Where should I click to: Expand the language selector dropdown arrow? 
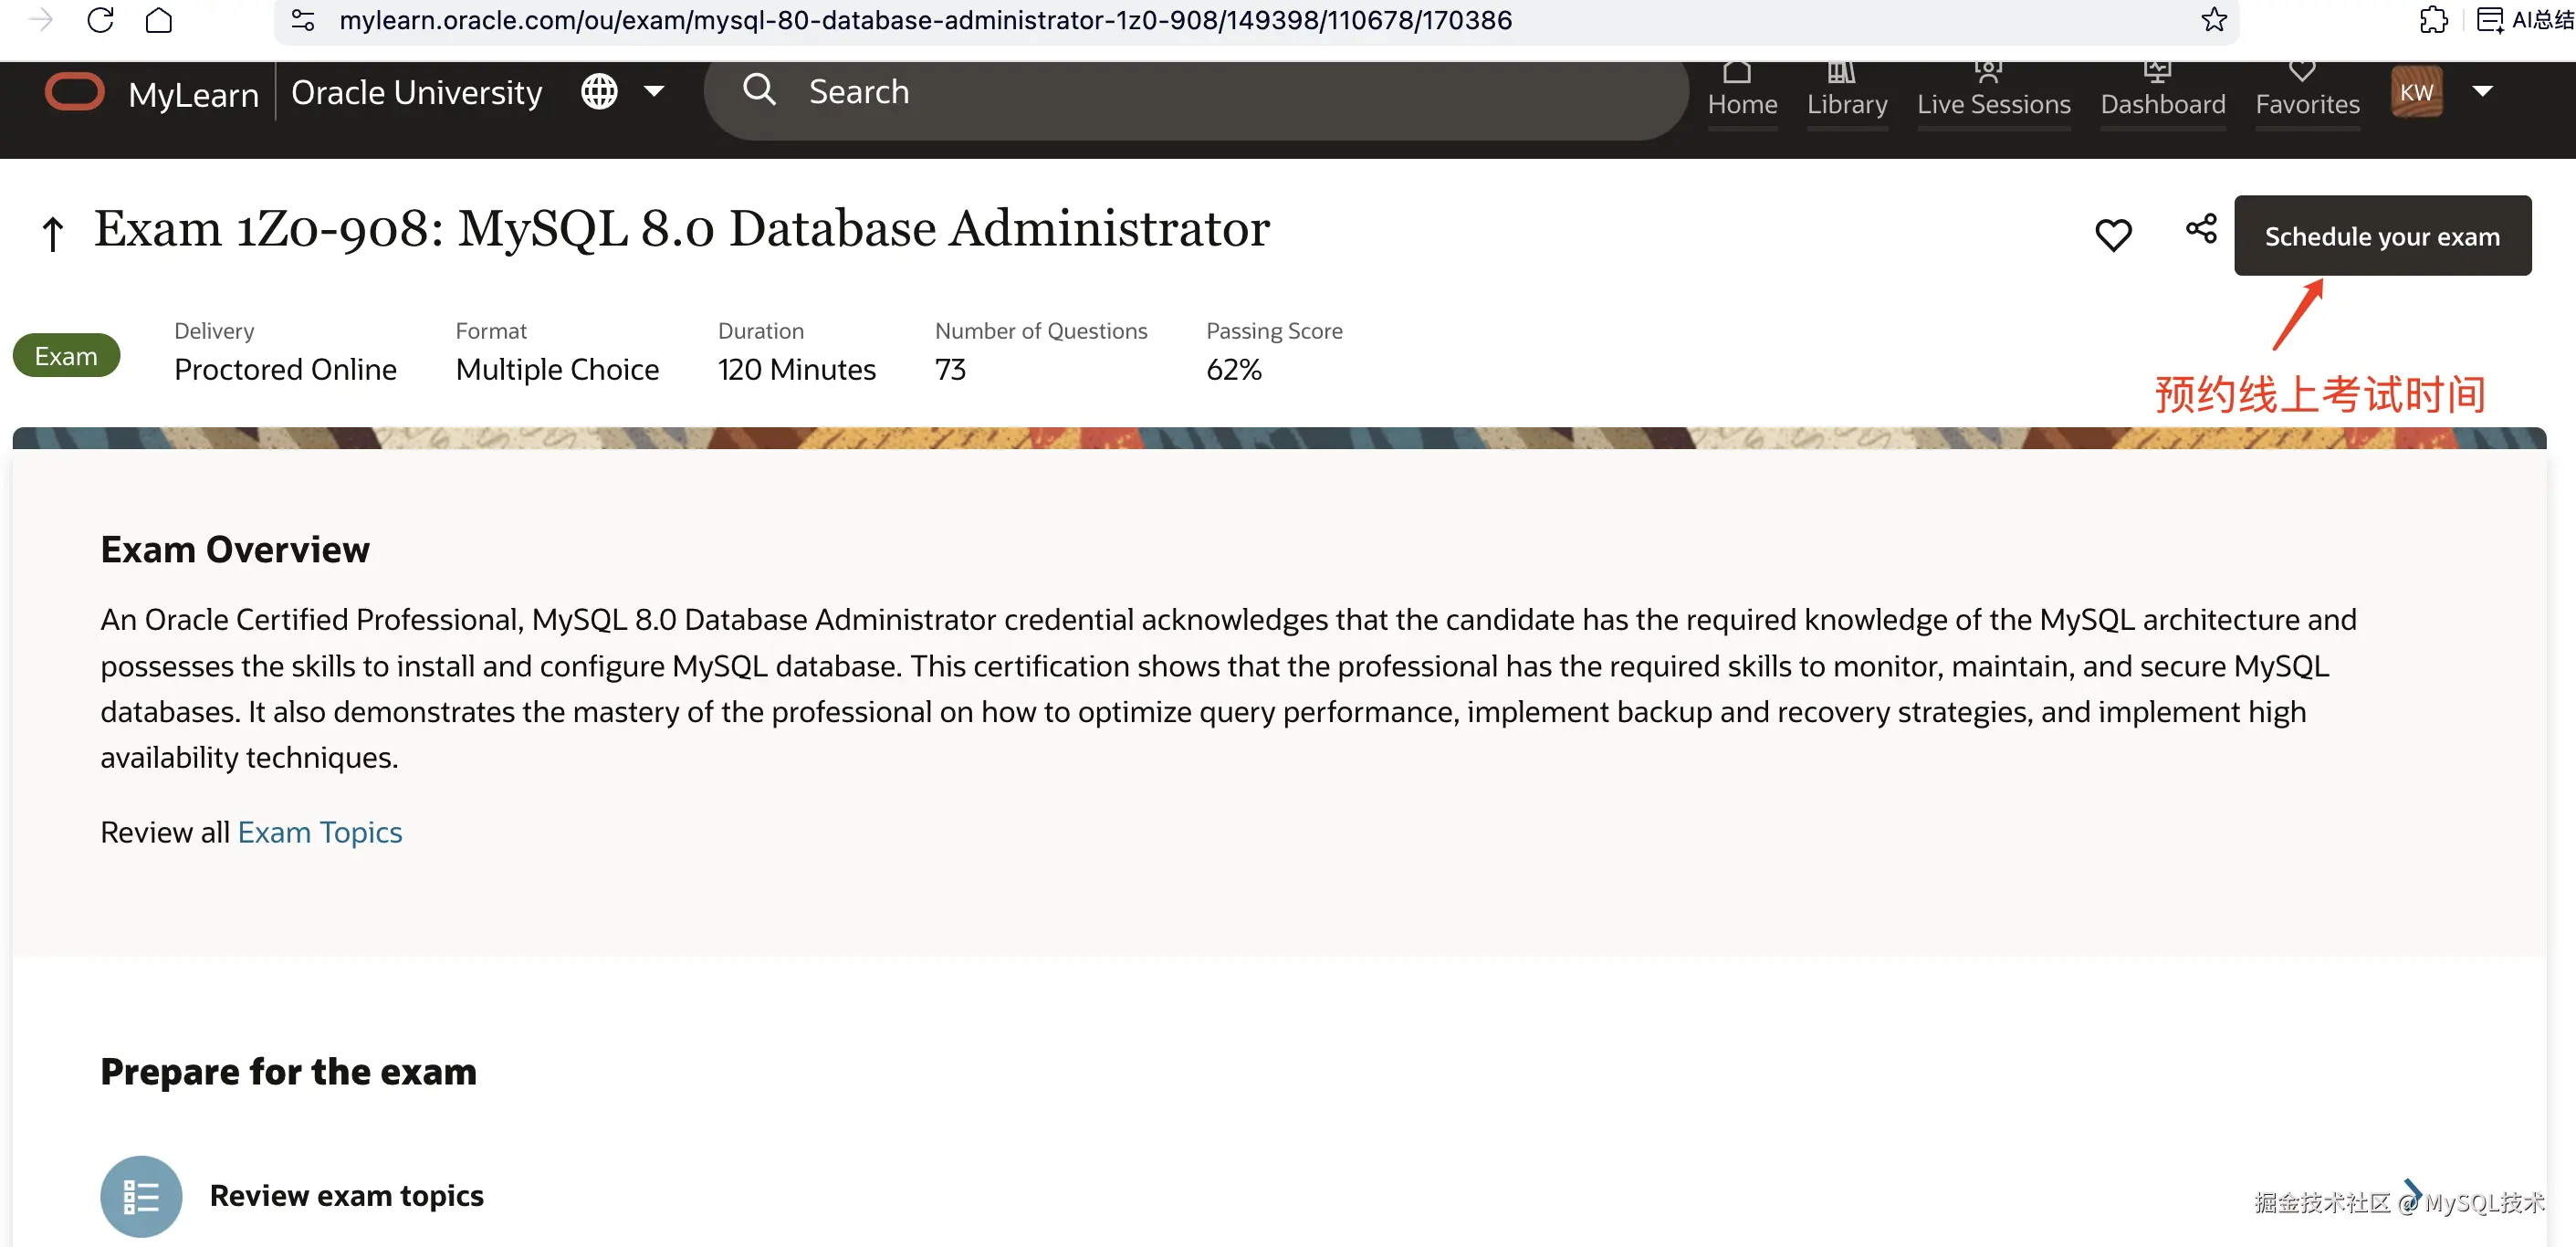click(x=654, y=92)
